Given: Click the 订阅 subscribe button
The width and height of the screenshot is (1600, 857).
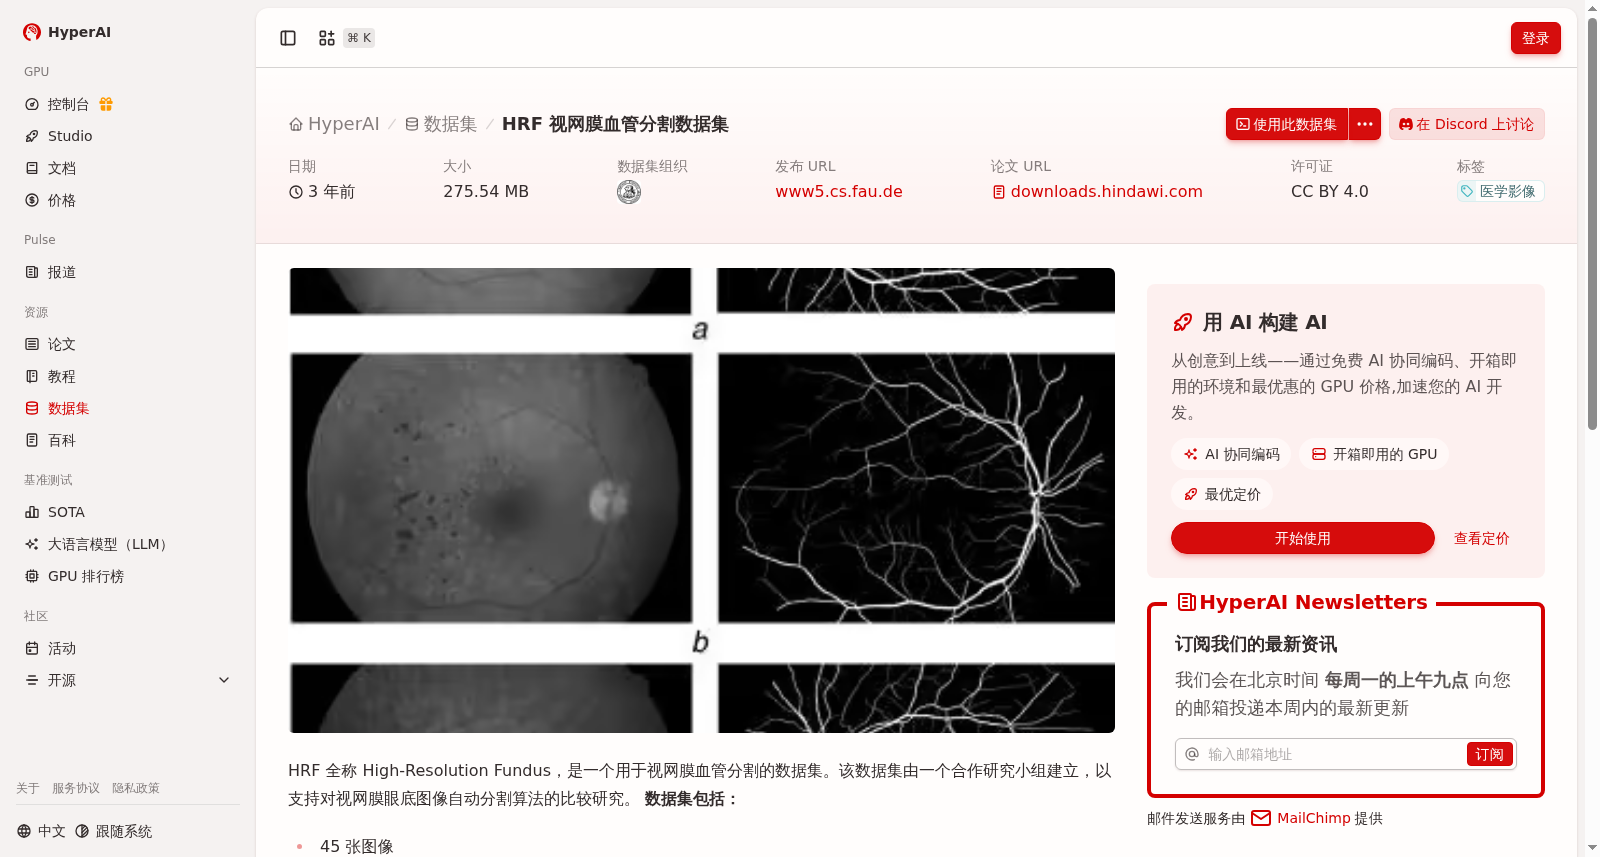Looking at the screenshot, I should 1489,754.
